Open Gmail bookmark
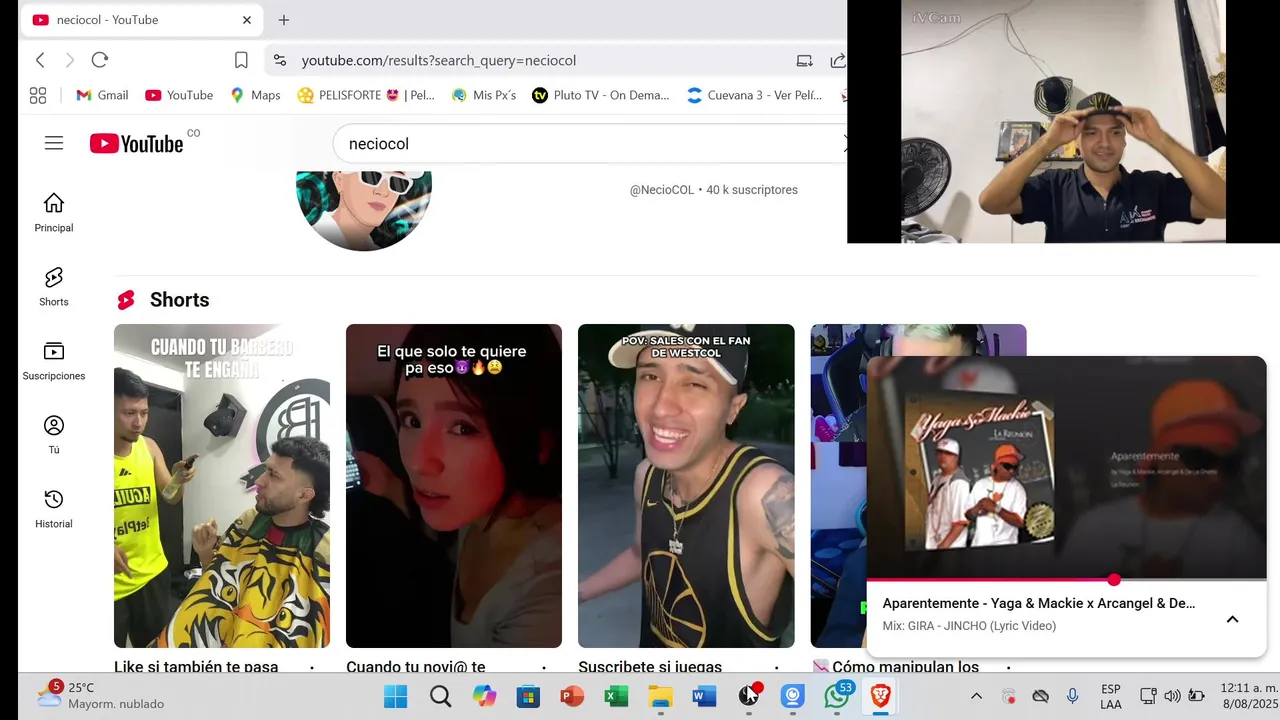This screenshot has height=720, width=1280. [102, 95]
